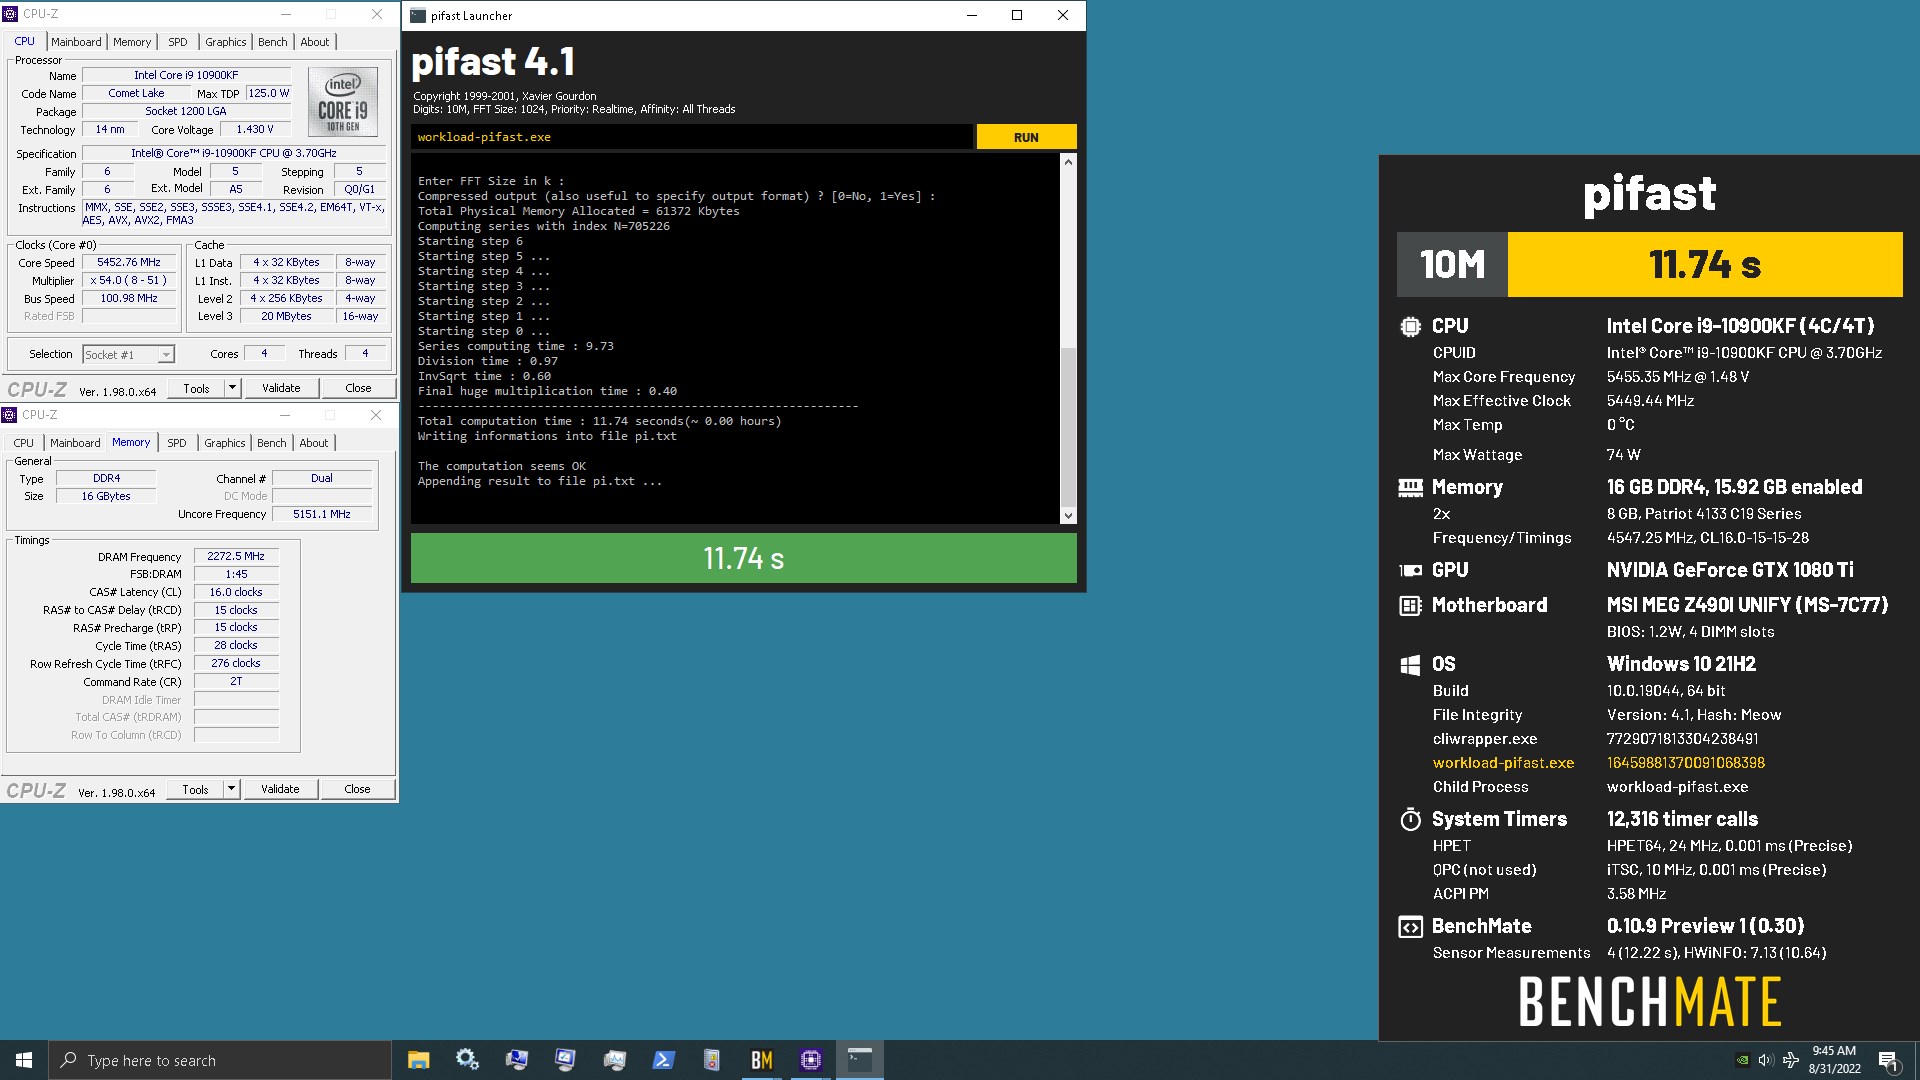Open the Settings gear icon in taskbar
Image resolution: width=1920 pixels, height=1080 pixels.
click(x=467, y=1060)
